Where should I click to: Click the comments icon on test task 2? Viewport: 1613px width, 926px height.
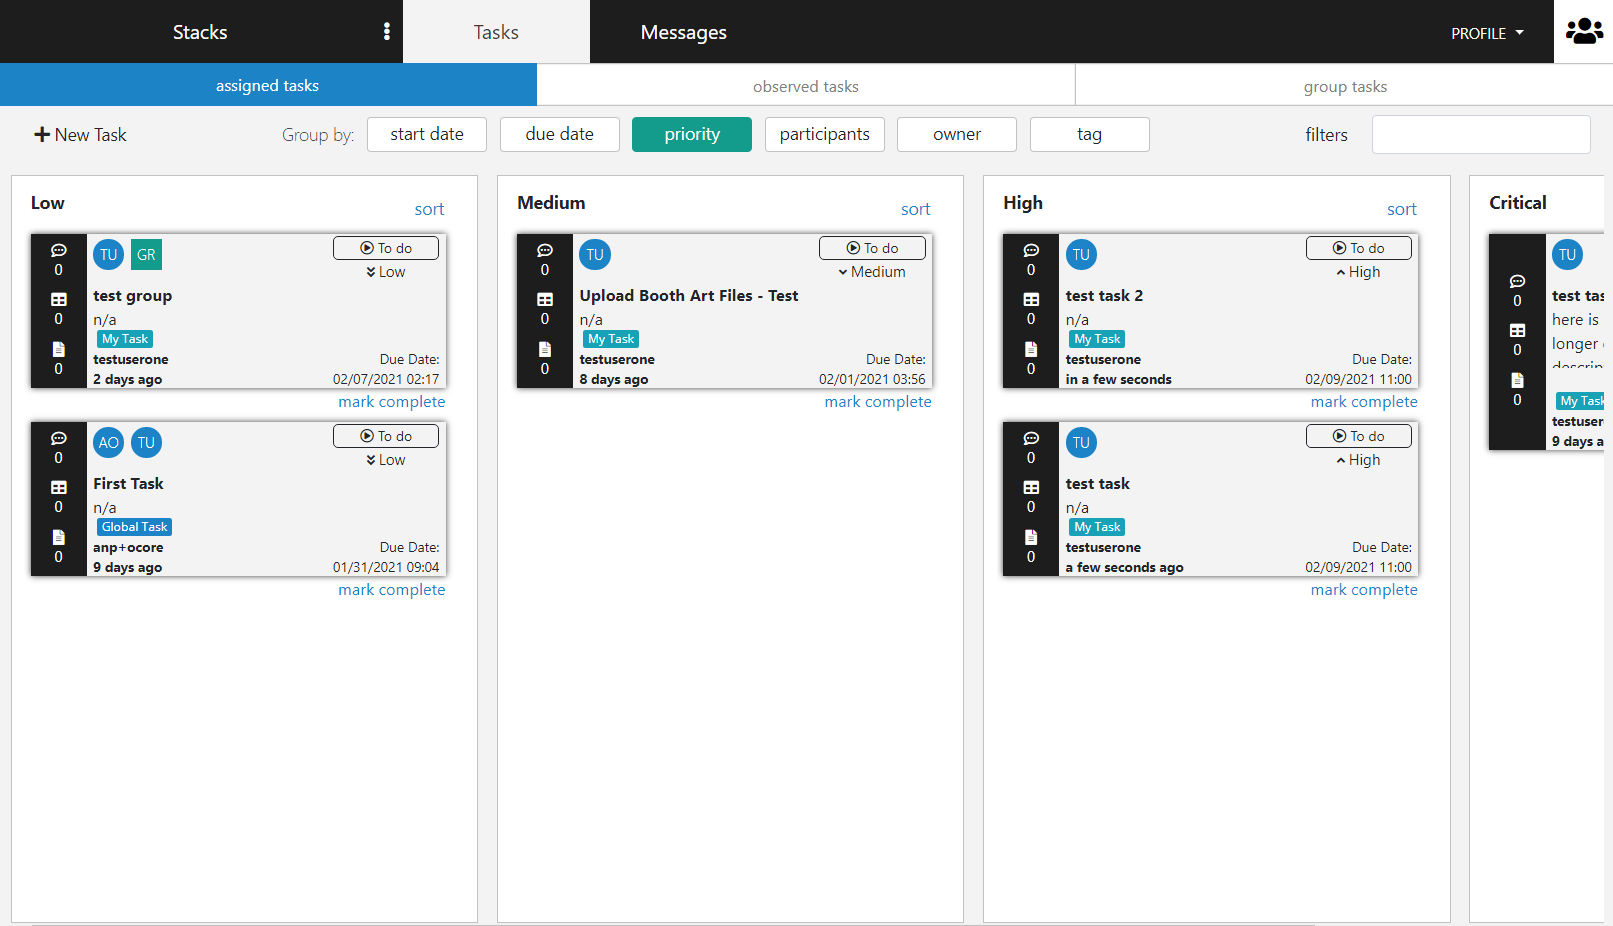1031,250
